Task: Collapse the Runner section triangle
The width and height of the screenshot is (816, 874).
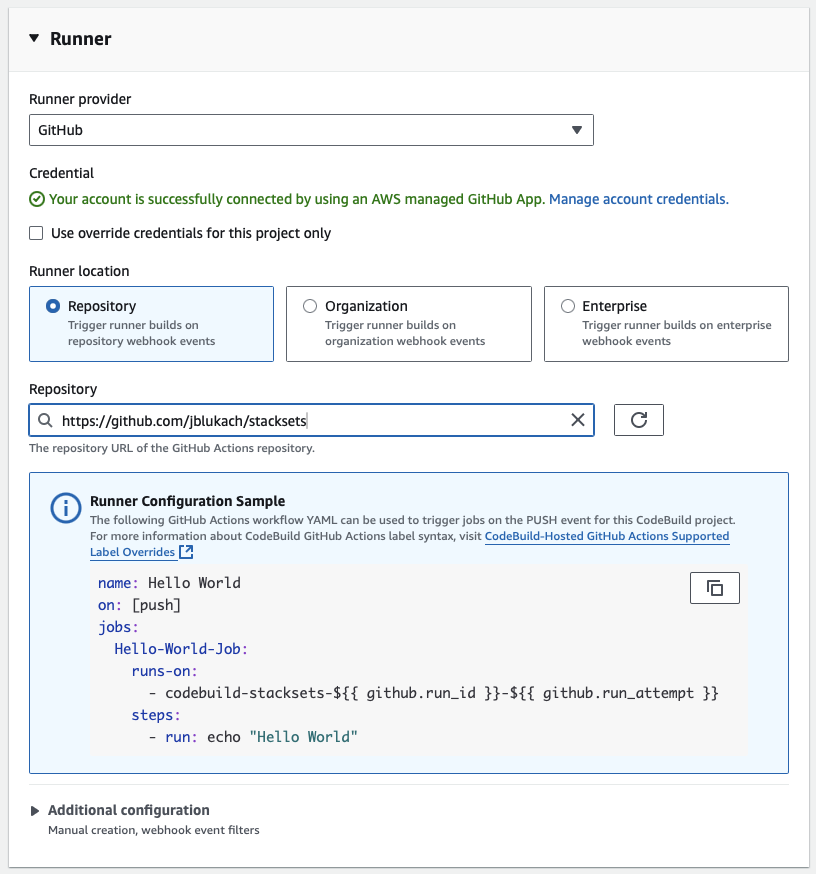Action: tap(34, 39)
